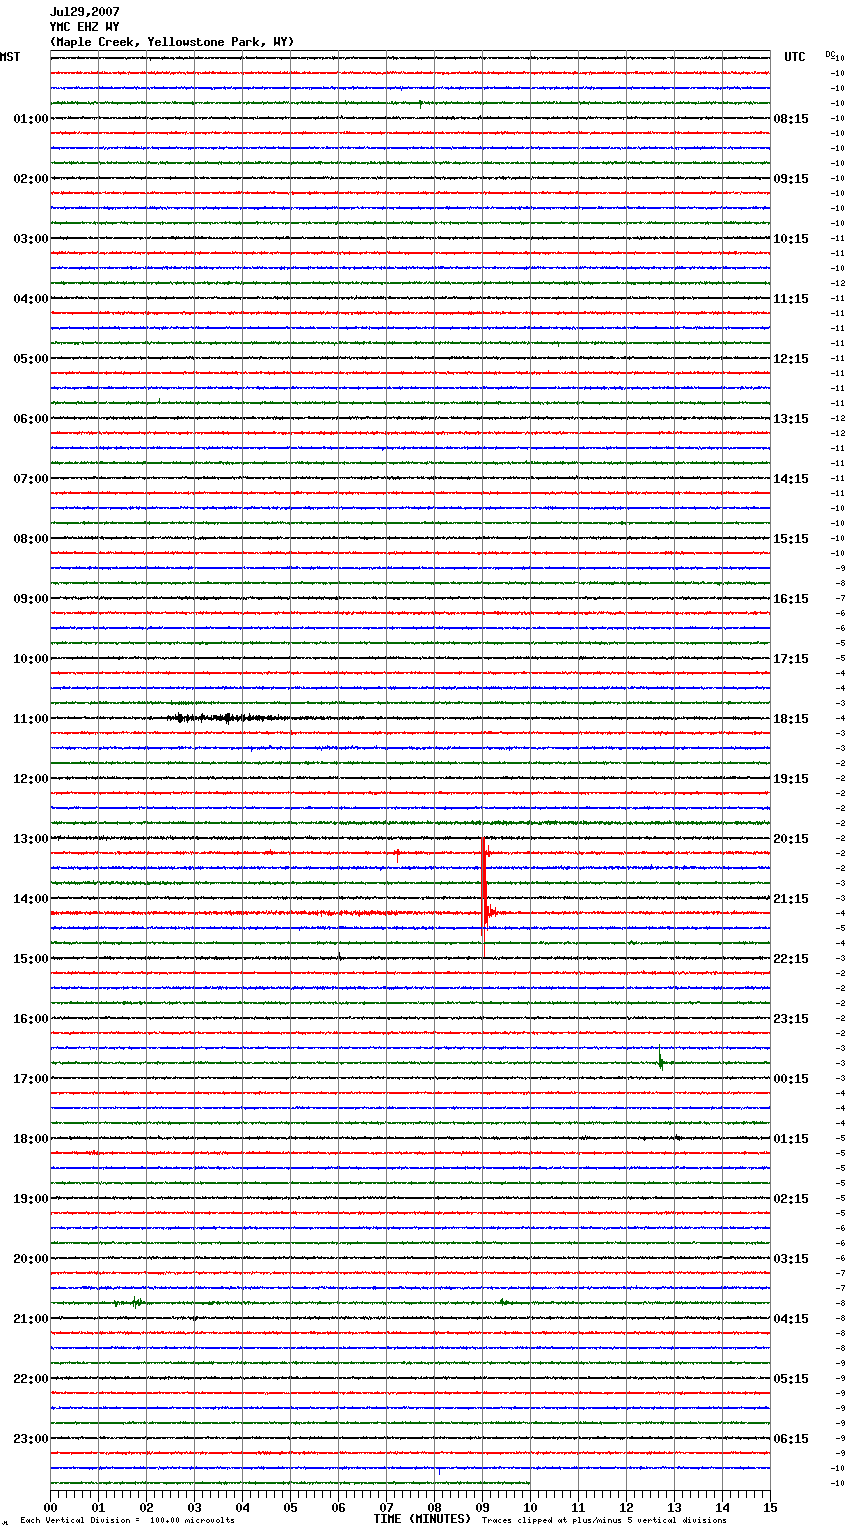
Task: Select the 18:00 MST time label
Action: [x=31, y=1139]
